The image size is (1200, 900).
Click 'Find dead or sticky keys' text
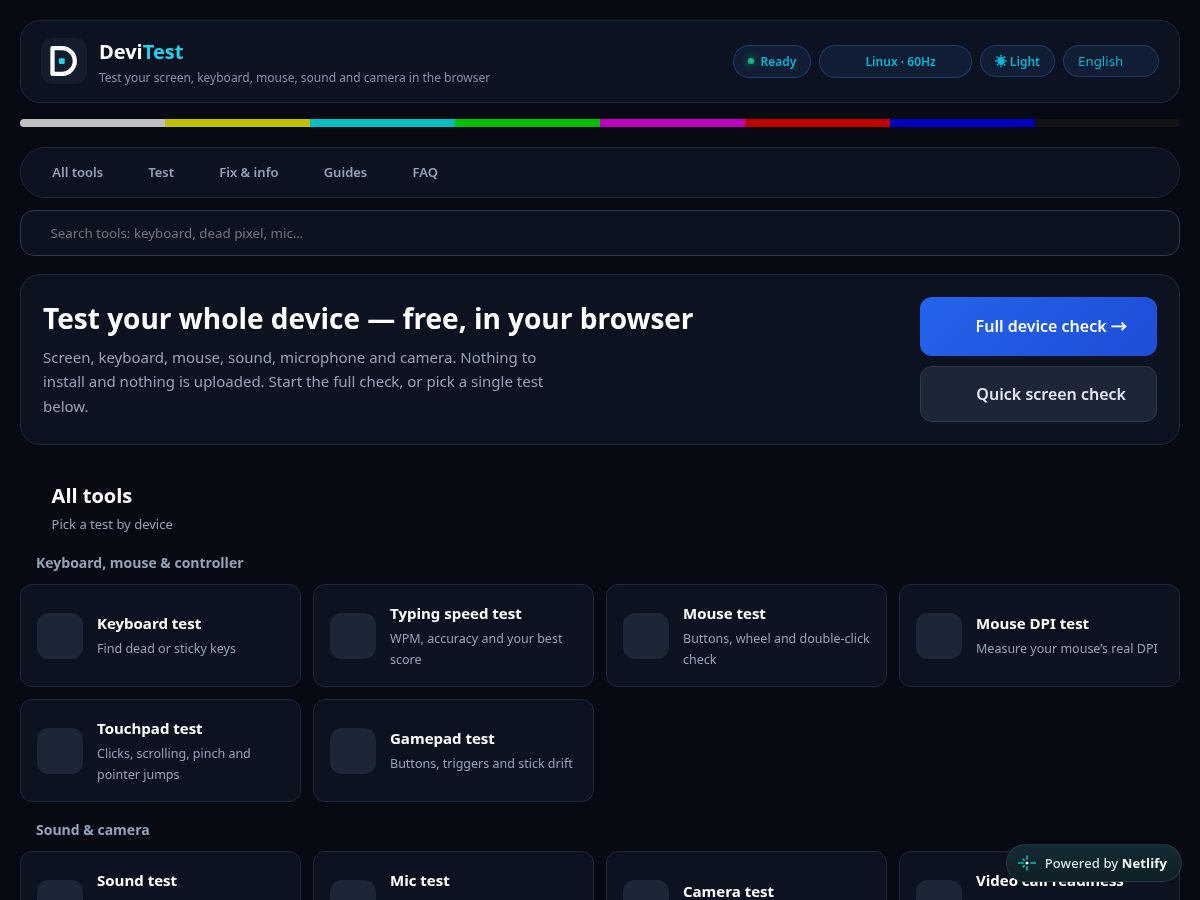[166, 648]
